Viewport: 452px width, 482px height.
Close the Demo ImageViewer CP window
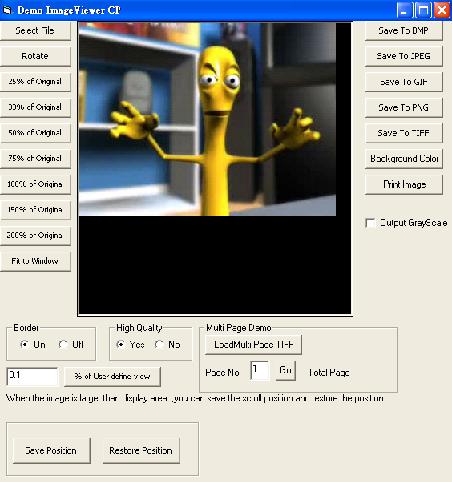[442, 10]
